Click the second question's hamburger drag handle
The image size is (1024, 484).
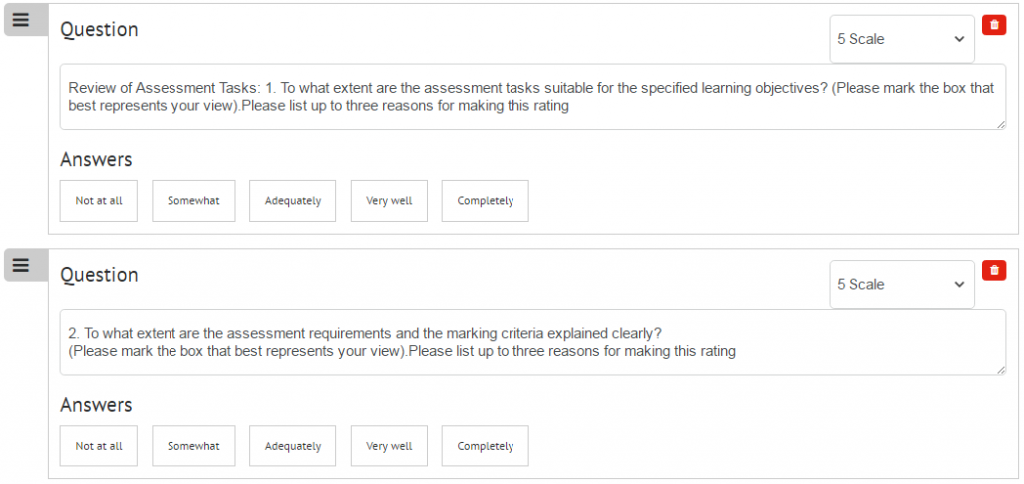point(24,265)
